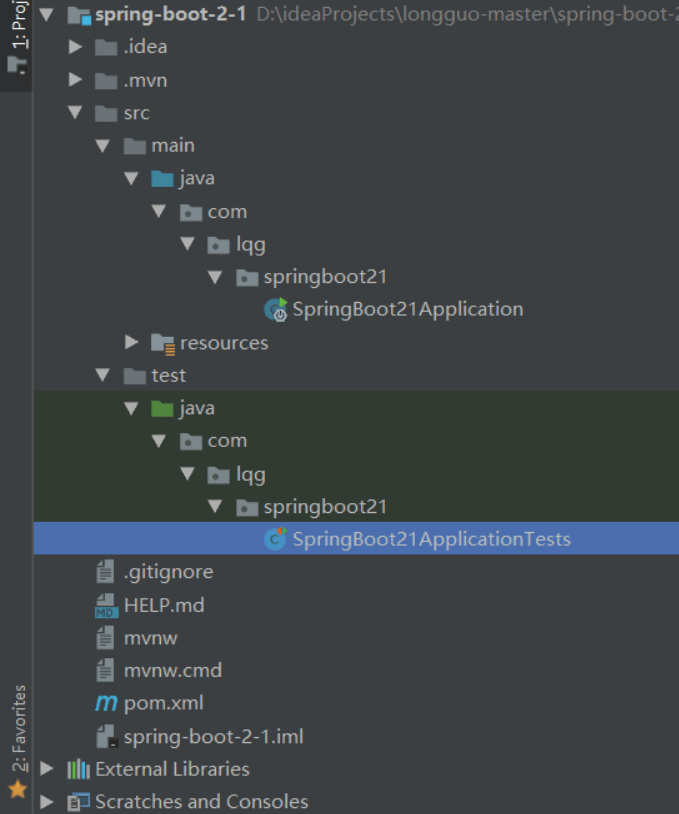Click the com package icon under test
Screen dimensions: 679x814
tap(191, 441)
